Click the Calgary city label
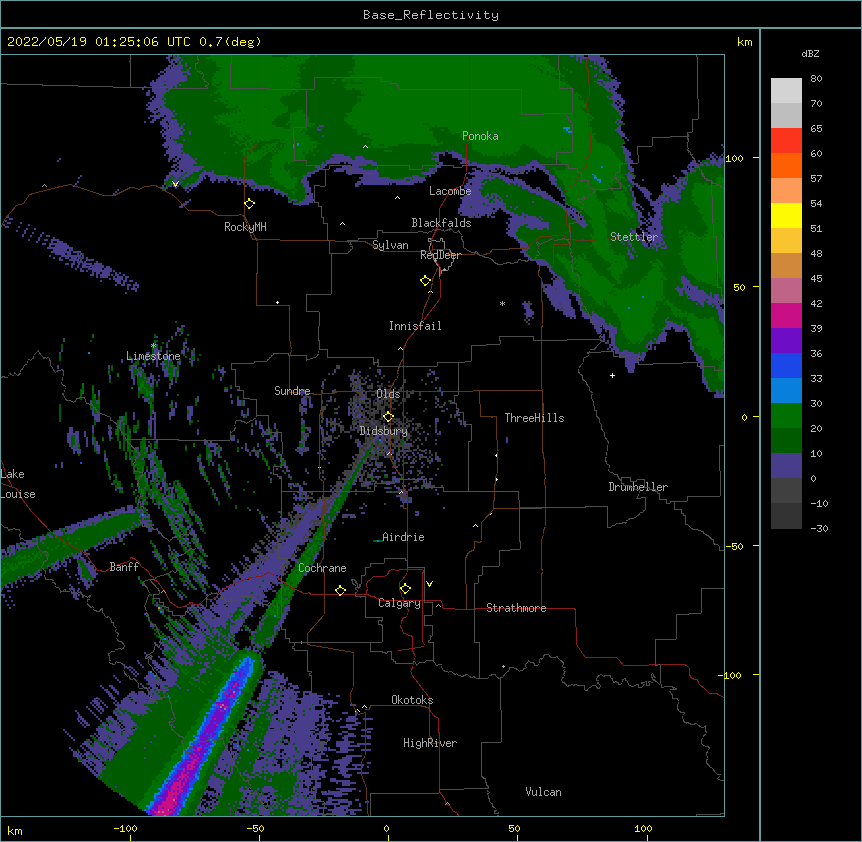Screen dimensions: 862x842 point(399,603)
